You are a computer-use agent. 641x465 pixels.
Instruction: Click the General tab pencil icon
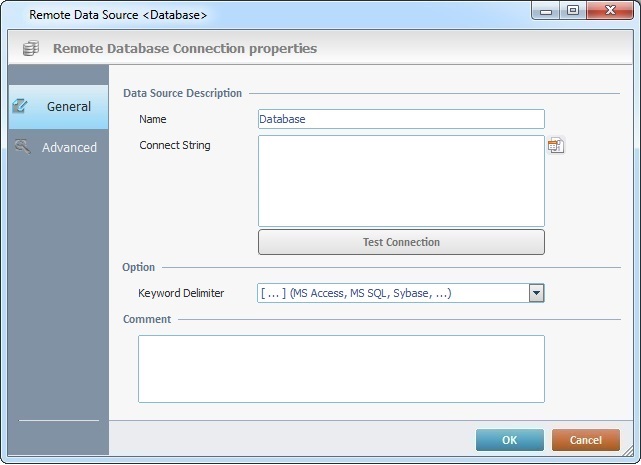coord(20,106)
